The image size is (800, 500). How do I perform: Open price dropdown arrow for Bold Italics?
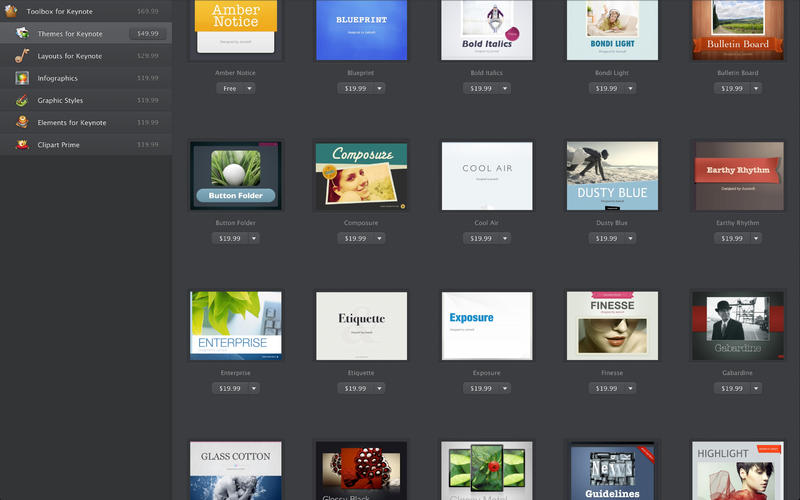(505, 88)
